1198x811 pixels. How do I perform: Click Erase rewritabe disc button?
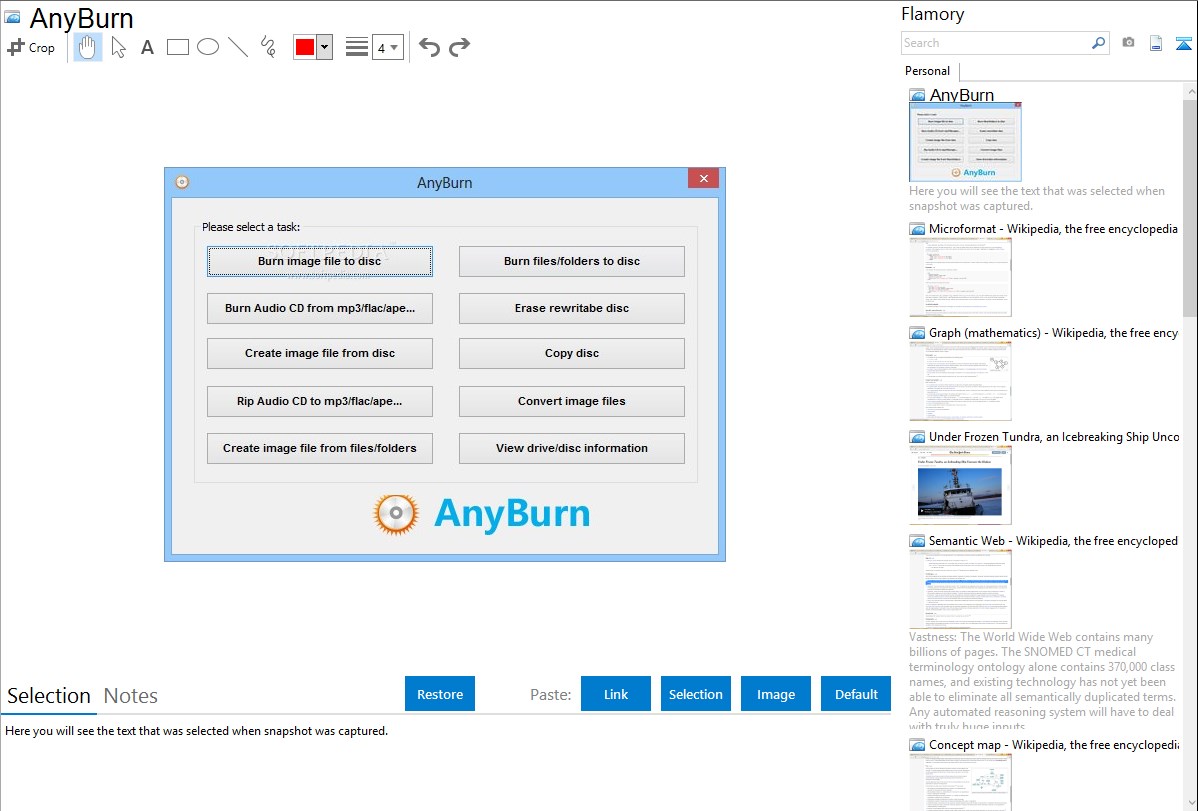(571, 308)
